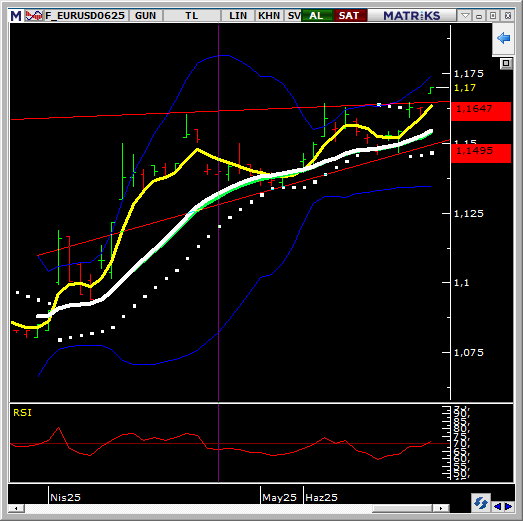Click the blue right navigation arrow
Viewport: 523px width, 521px height.
pyautogui.click(x=509, y=506)
